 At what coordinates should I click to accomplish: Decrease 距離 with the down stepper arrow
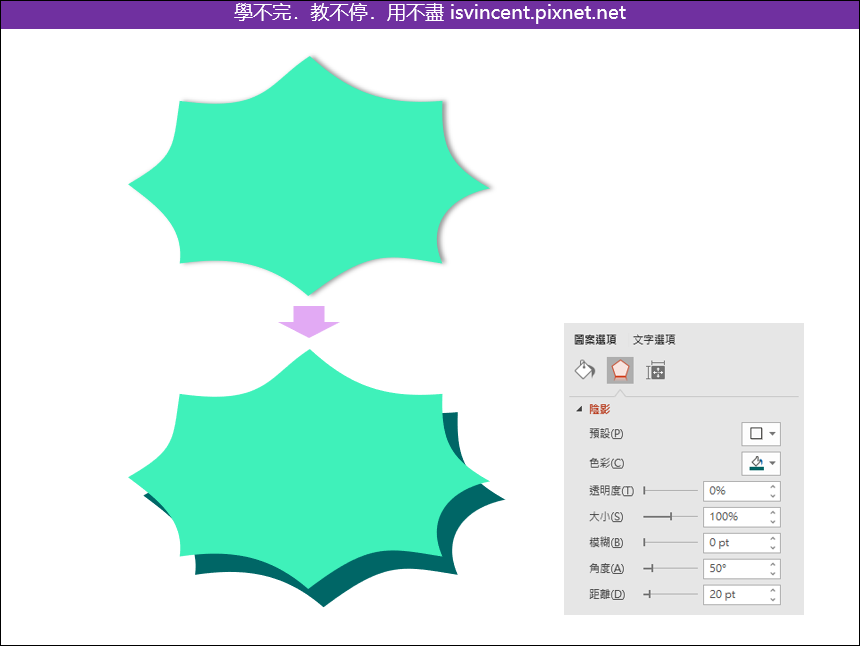pos(773,599)
